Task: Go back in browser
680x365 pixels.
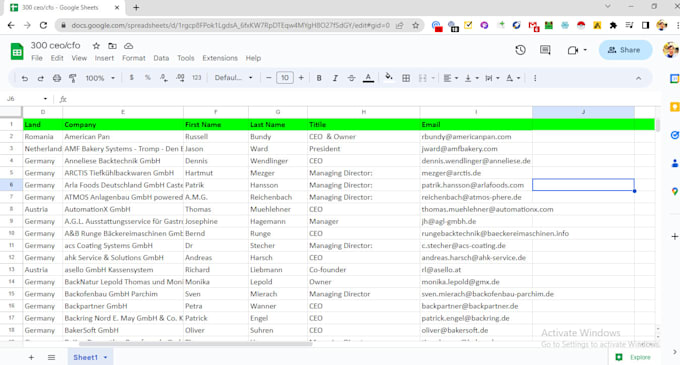Action: (11, 25)
